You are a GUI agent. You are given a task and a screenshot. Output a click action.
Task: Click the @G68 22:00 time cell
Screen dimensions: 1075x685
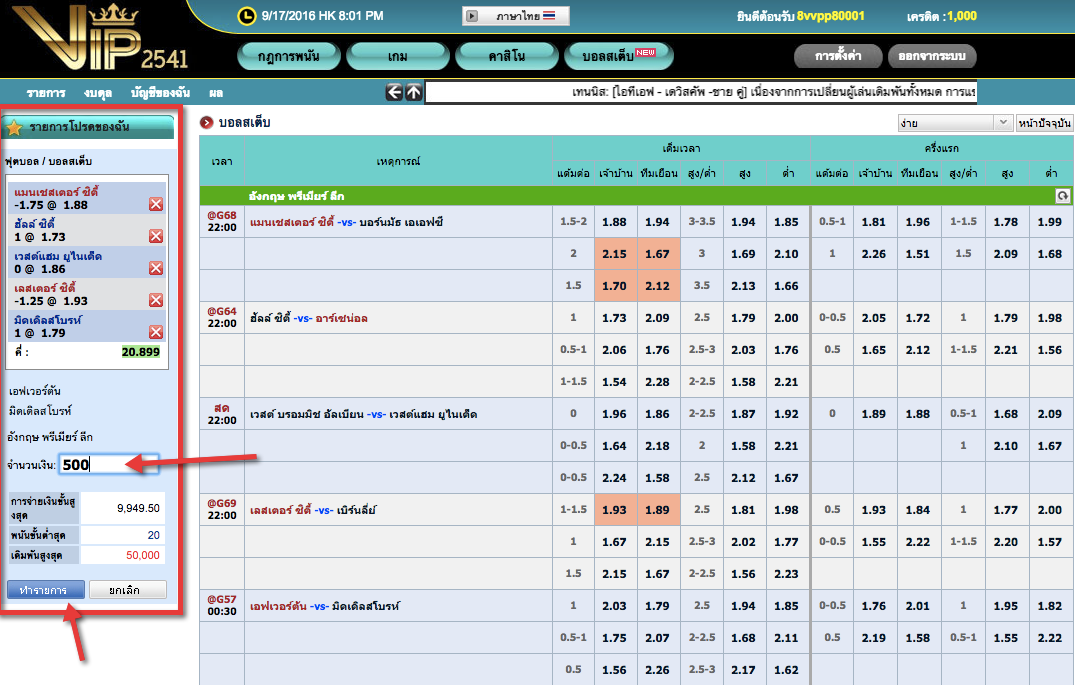(x=221, y=221)
